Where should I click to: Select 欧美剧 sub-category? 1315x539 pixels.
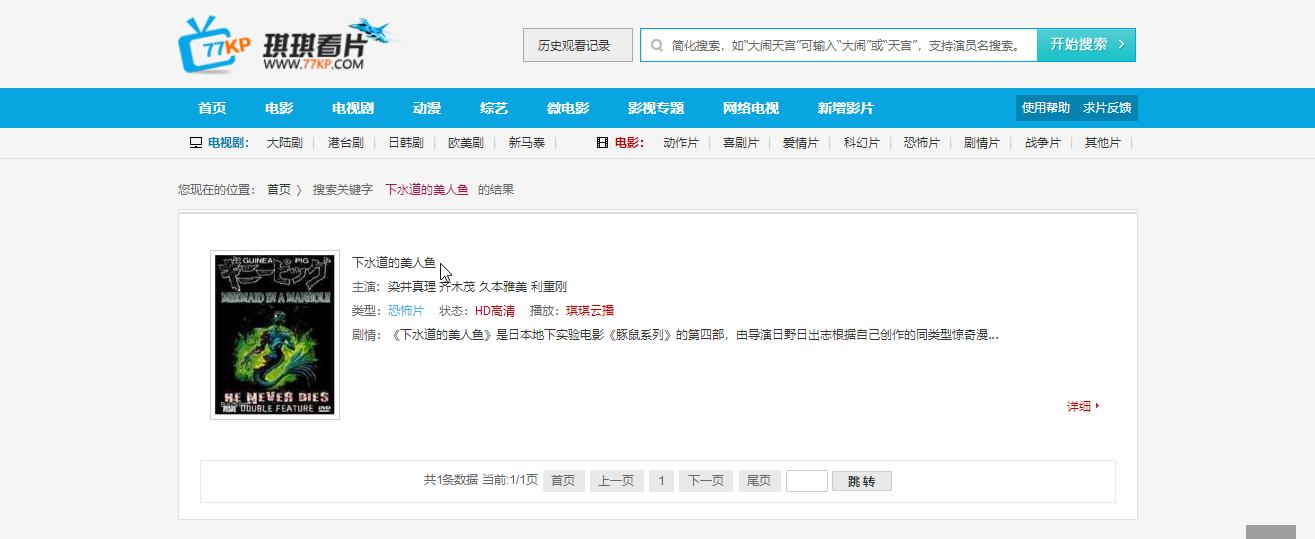point(466,143)
